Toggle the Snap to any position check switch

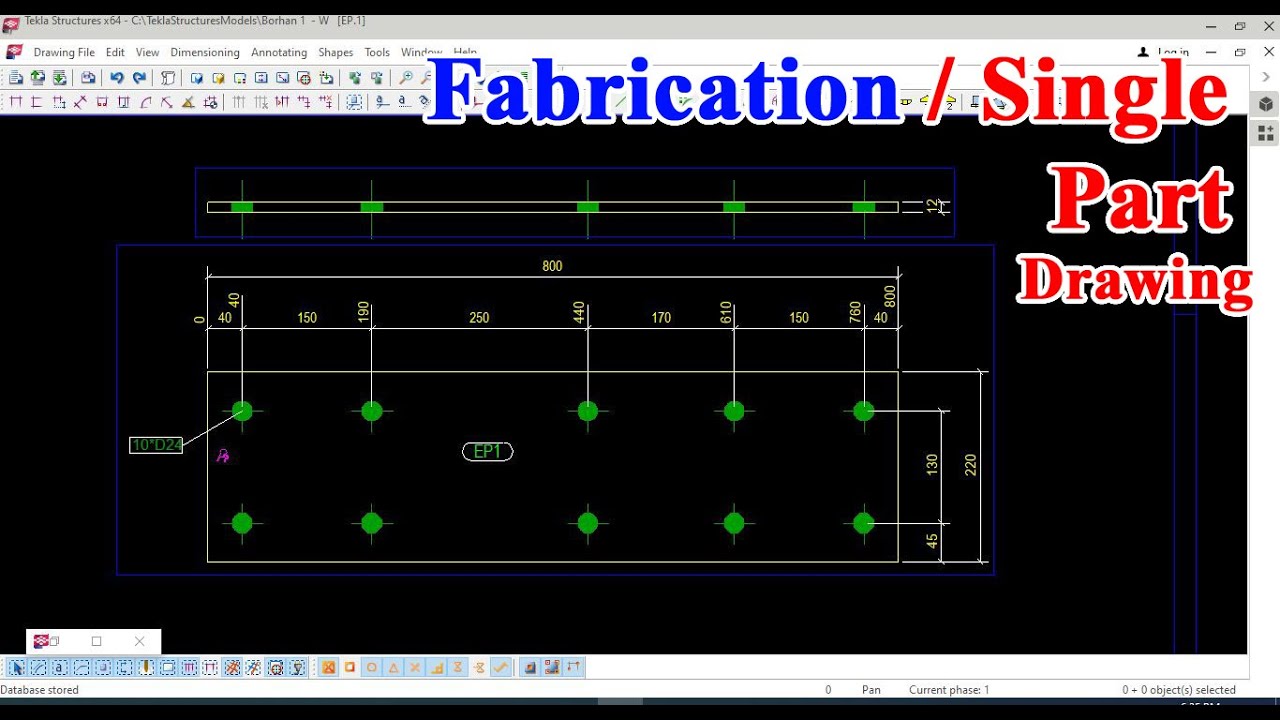click(499, 667)
